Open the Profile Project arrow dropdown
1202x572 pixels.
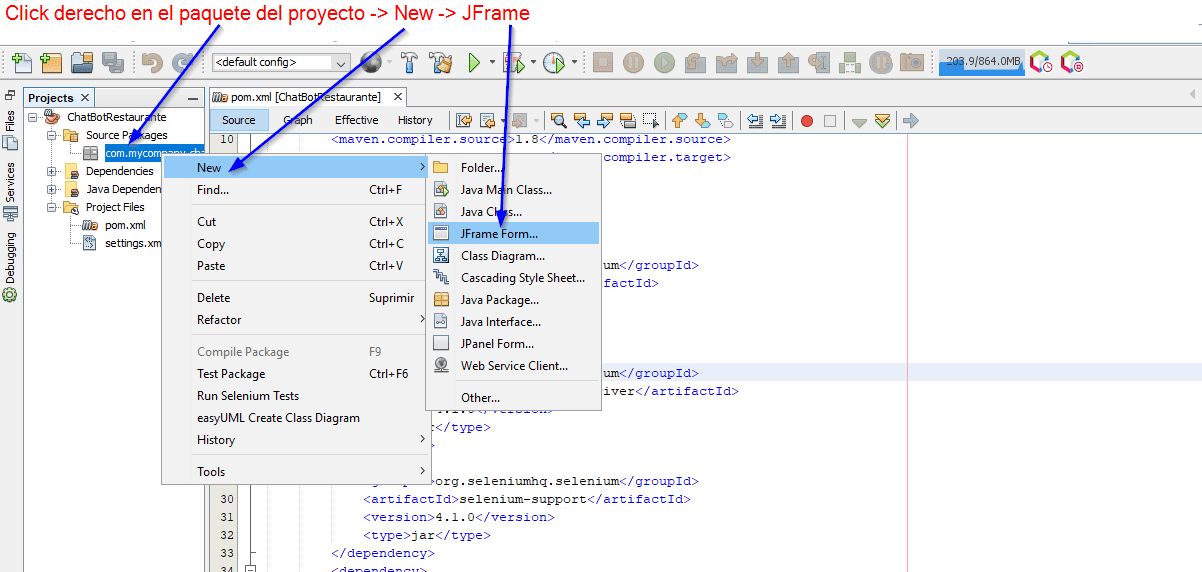pos(574,62)
